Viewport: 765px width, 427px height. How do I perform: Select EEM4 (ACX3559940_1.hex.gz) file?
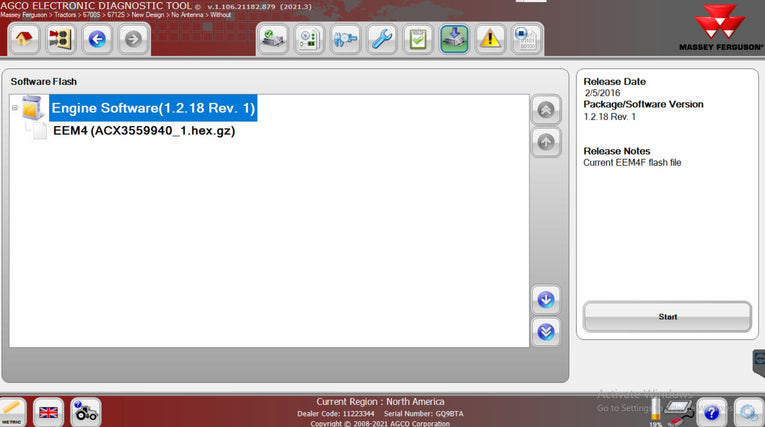click(x=143, y=131)
